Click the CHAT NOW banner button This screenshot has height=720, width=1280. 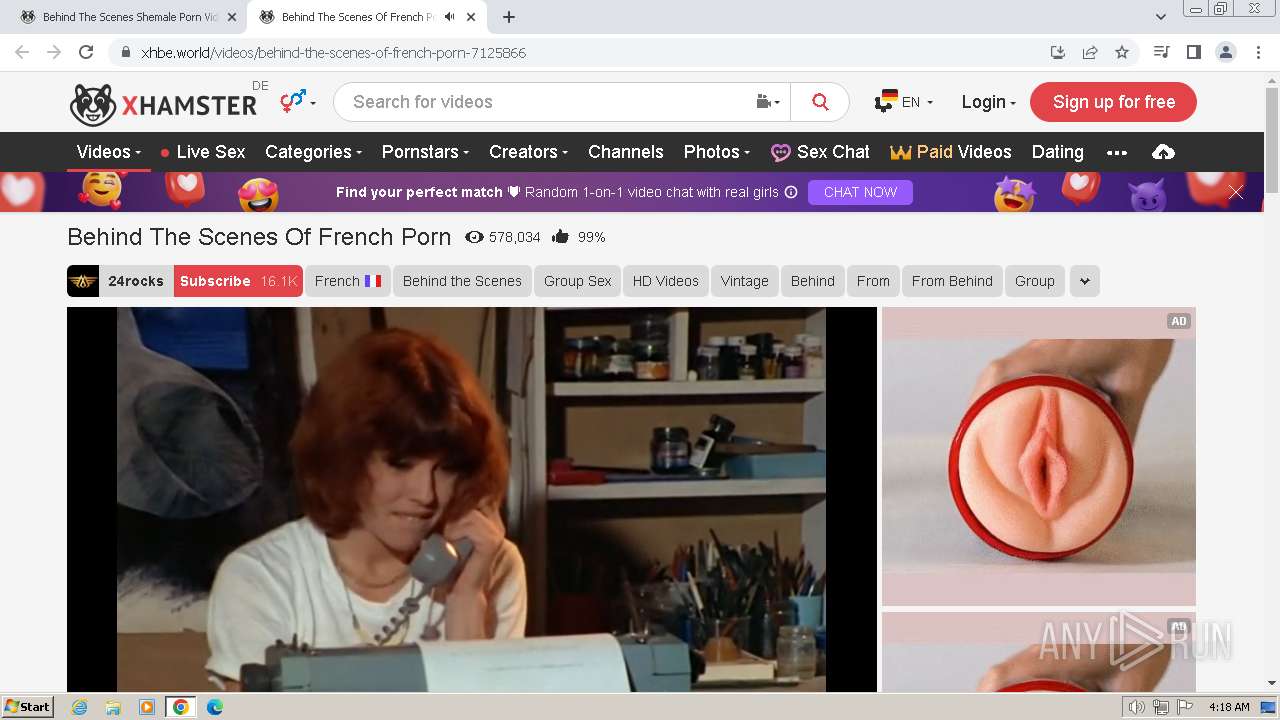(860, 192)
